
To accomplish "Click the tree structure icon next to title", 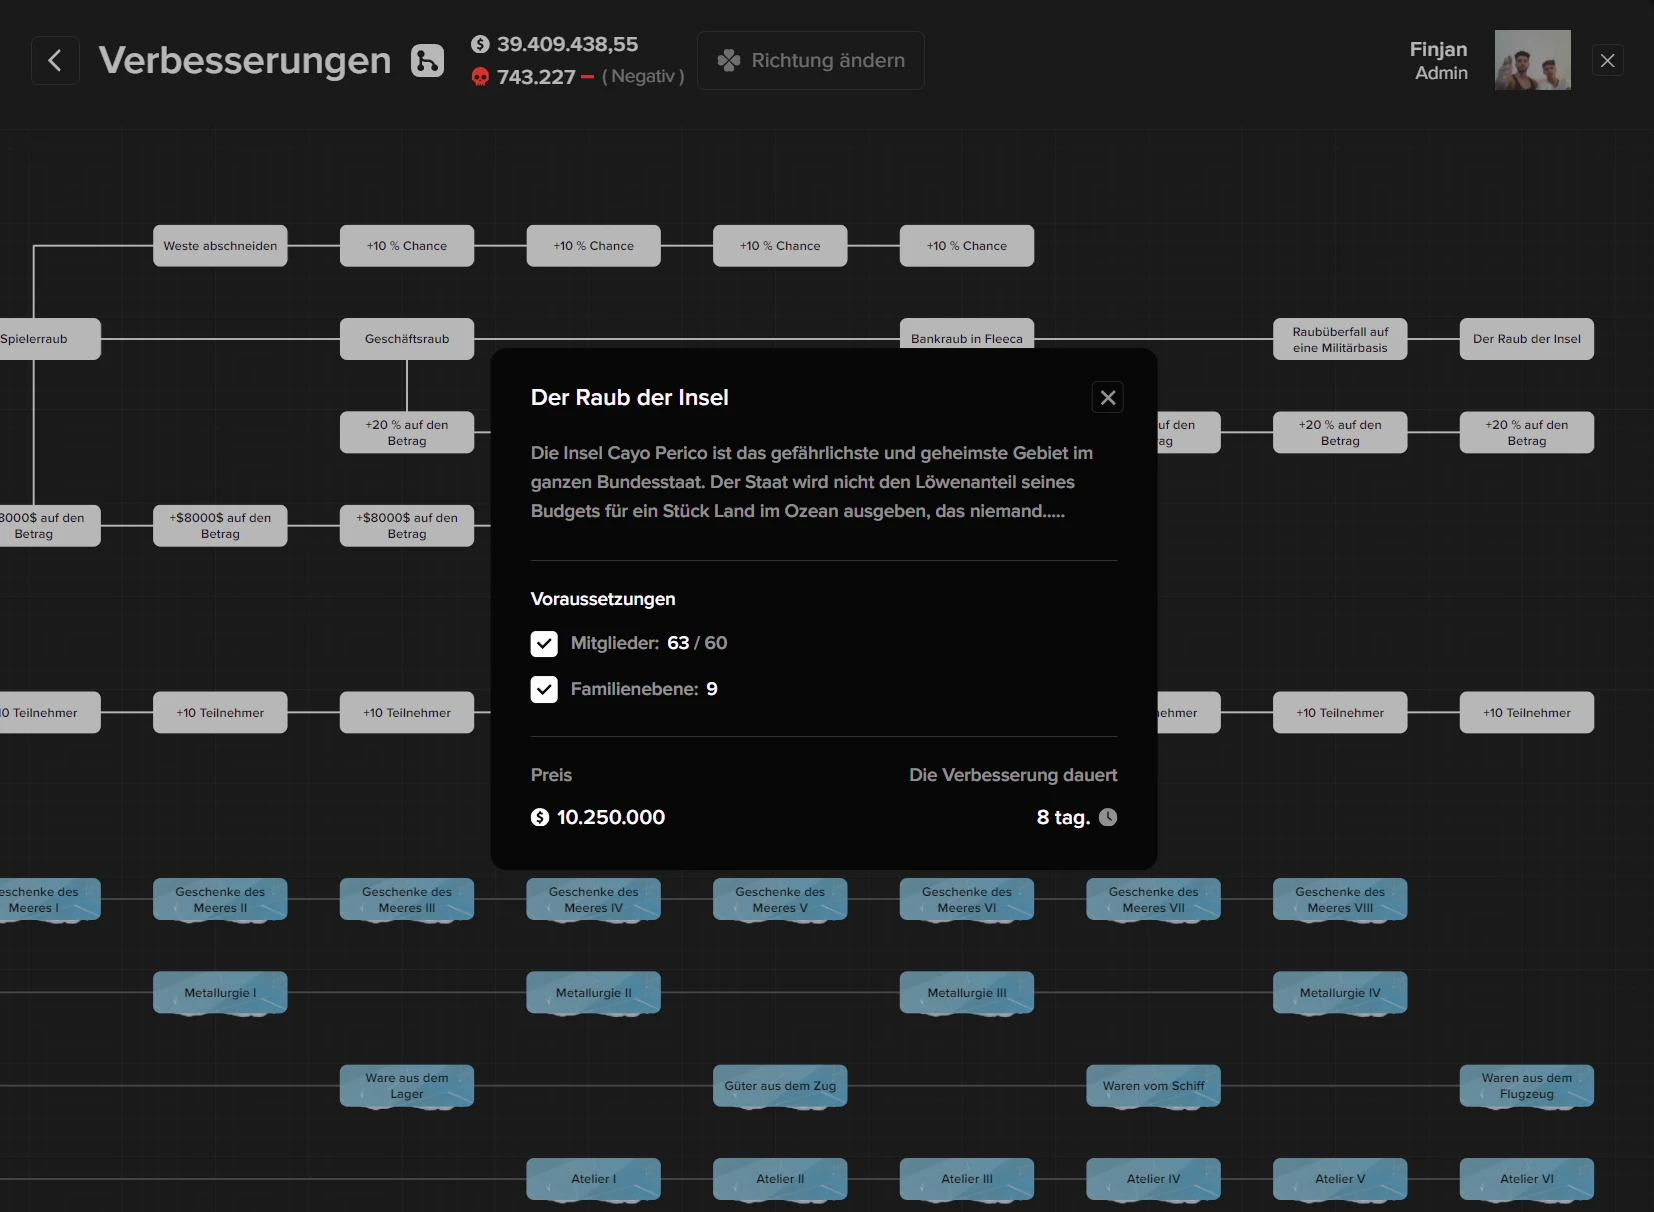I will click(x=427, y=61).
